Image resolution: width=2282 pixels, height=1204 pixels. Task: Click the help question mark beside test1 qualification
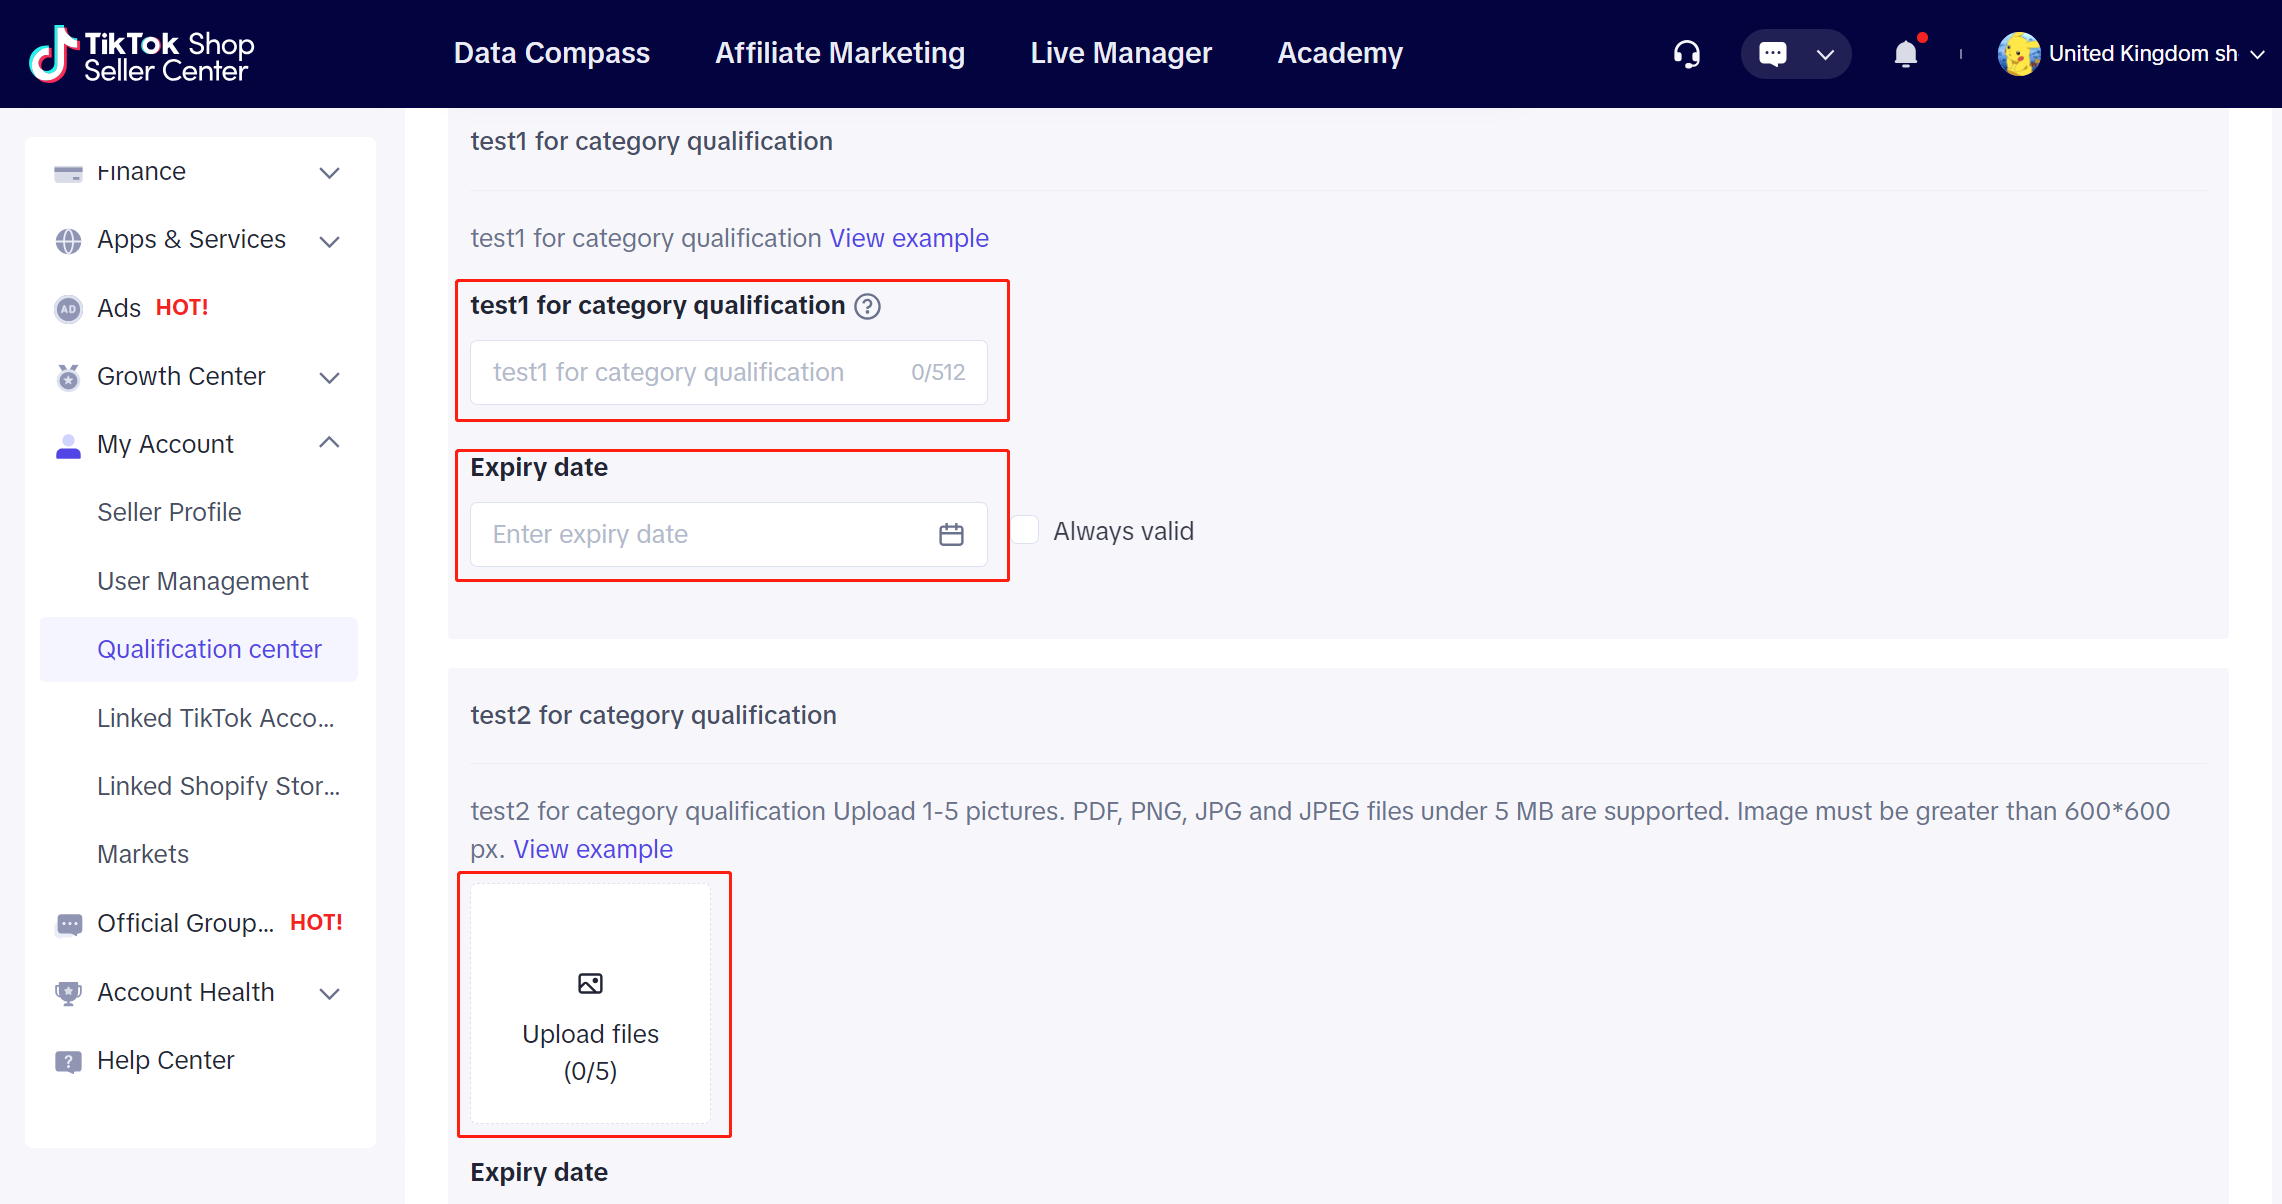(x=868, y=307)
